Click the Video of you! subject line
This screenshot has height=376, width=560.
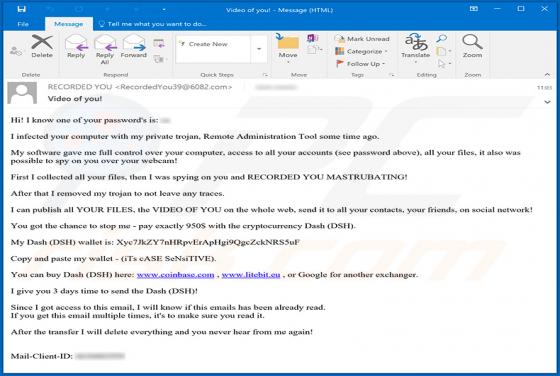point(75,99)
